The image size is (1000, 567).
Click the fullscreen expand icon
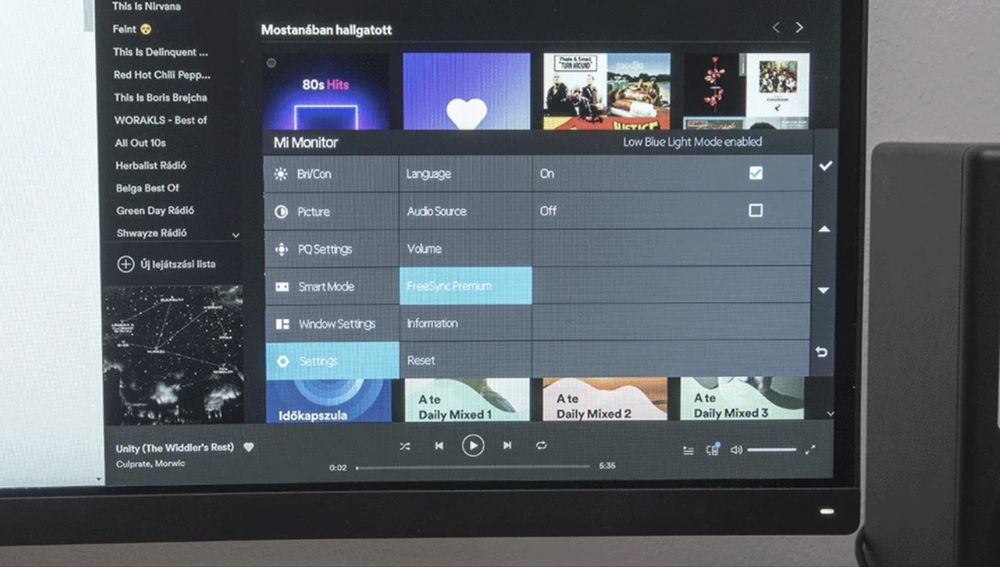click(810, 450)
